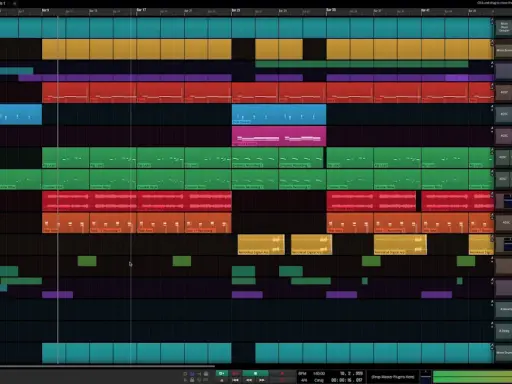Open the 4OSC plugin on pink clip track
This screenshot has width=512, height=384.
(x=504, y=136)
